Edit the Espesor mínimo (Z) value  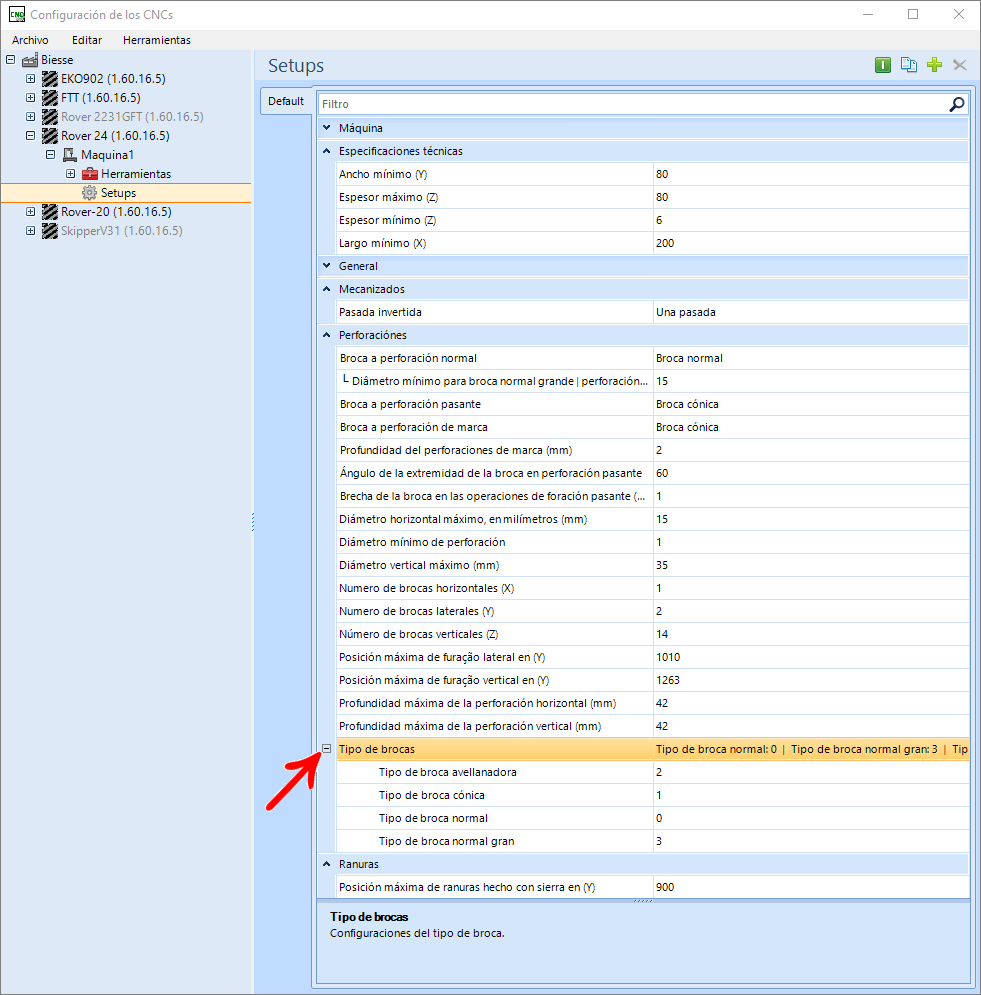click(811, 220)
